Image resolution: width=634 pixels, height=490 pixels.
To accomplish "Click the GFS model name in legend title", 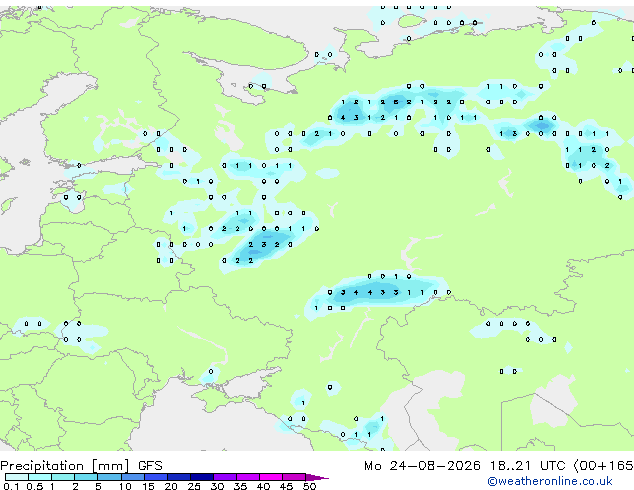I will [150, 466].
